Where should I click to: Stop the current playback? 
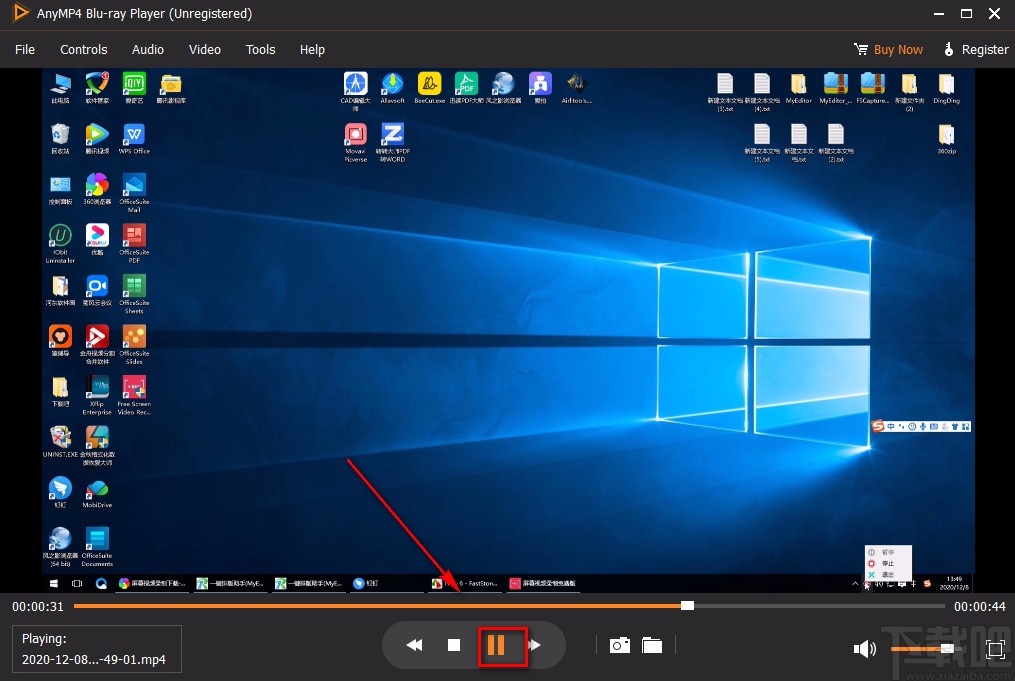pyautogui.click(x=454, y=645)
